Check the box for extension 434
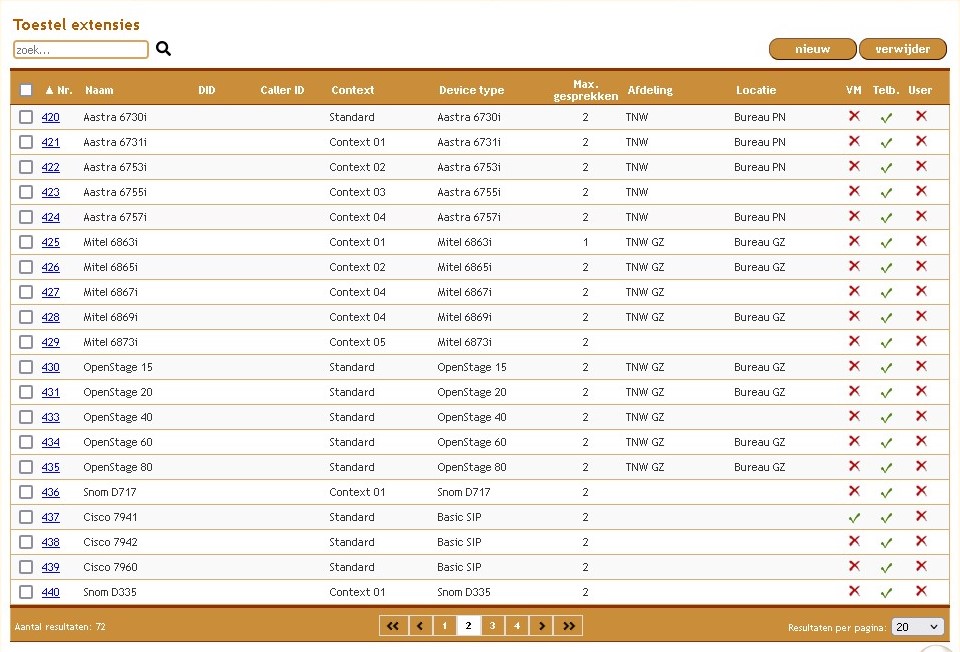The image size is (960, 652). (x=26, y=442)
